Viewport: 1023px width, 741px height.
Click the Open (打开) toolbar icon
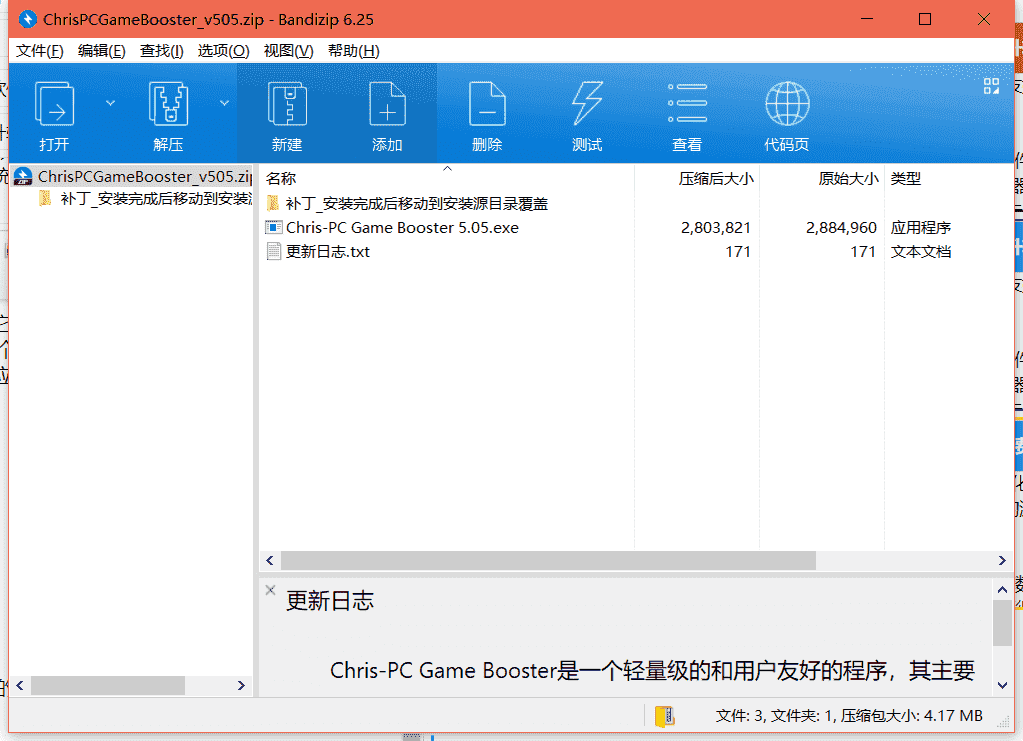coord(54,104)
